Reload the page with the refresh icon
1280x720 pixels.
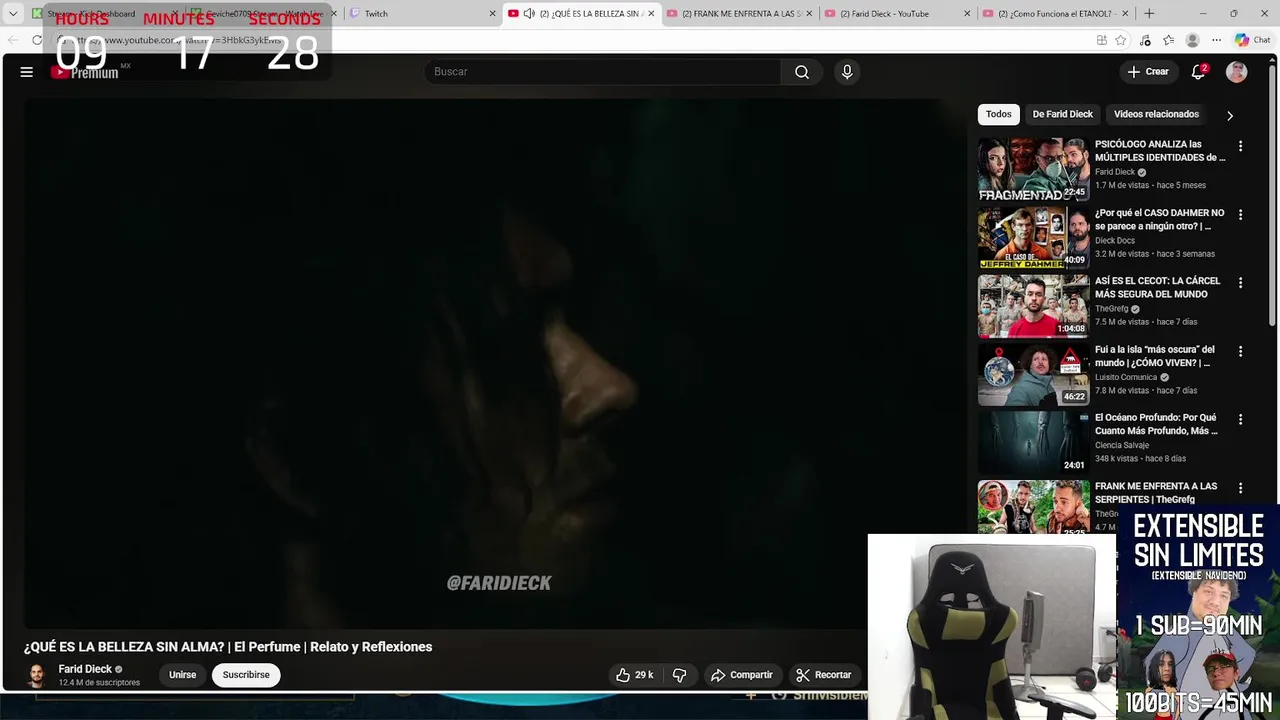coord(37,40)
